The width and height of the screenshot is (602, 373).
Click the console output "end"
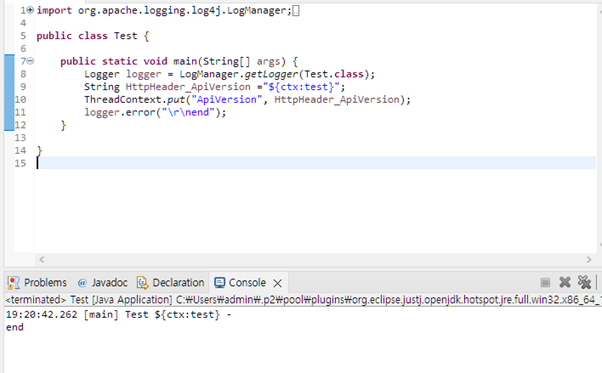coord(15,327)
